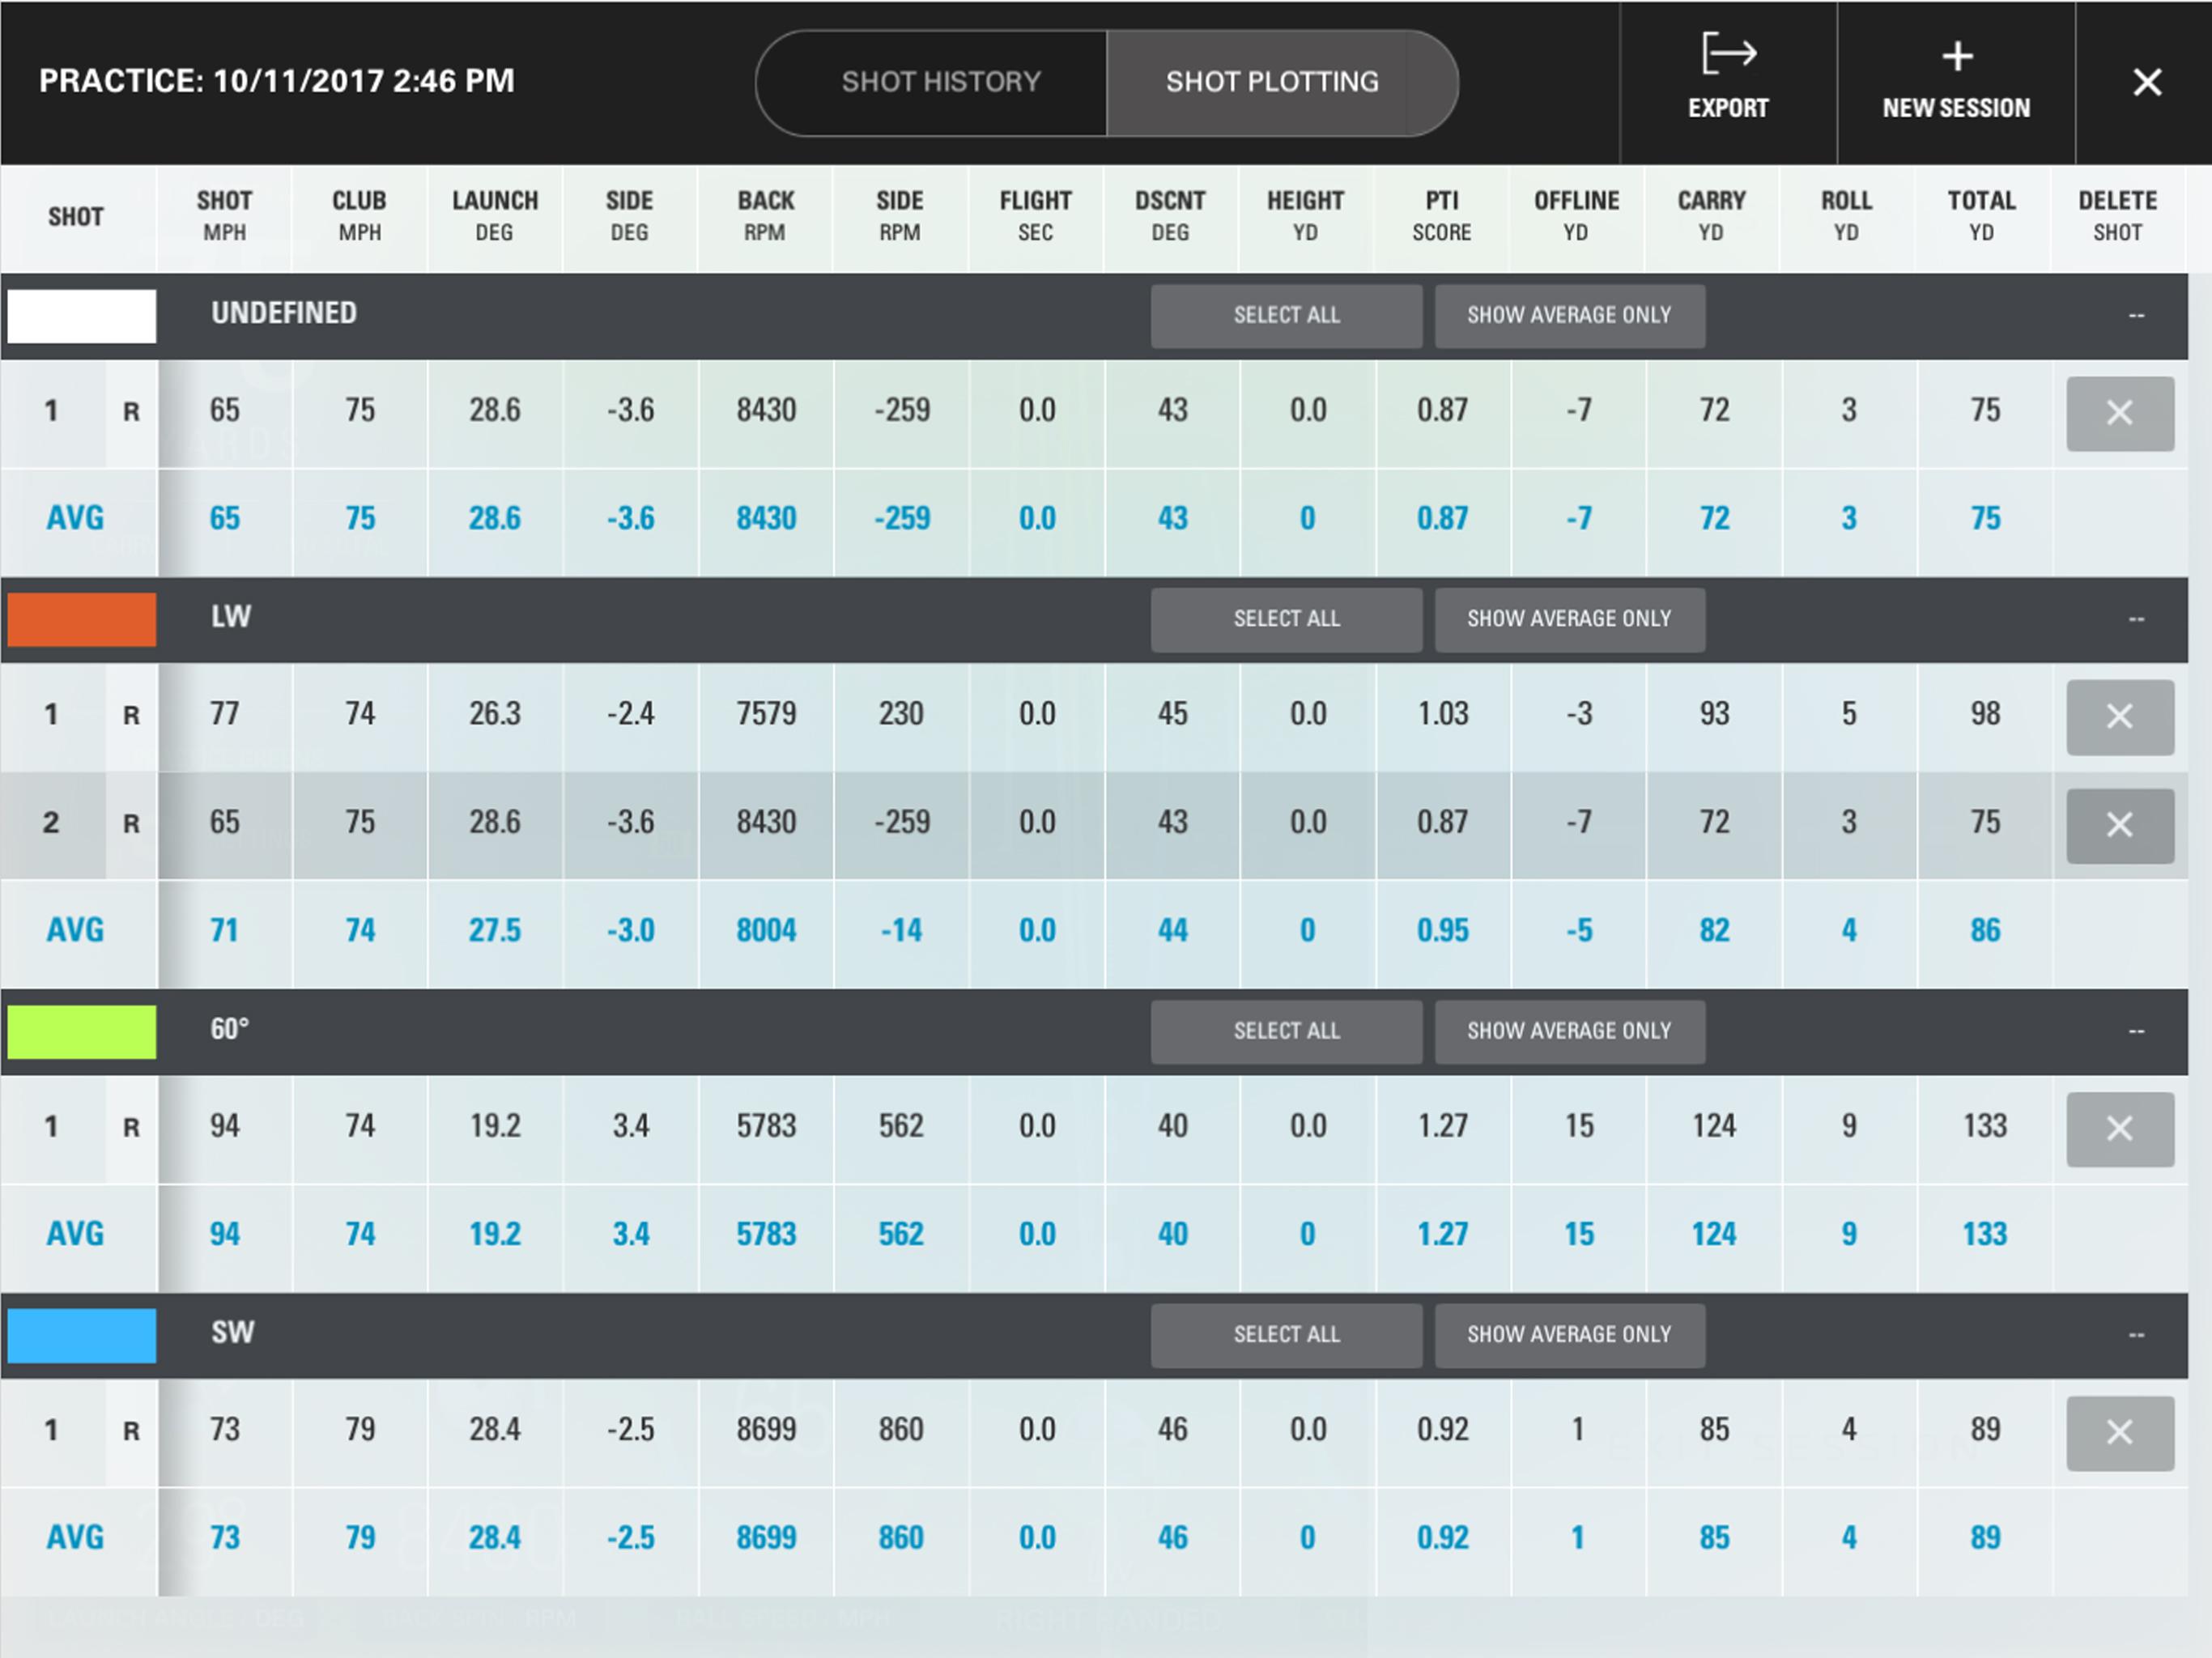The image size is (2212, 1658).
Task: Click the Export icon
Action: point(1728,56)
